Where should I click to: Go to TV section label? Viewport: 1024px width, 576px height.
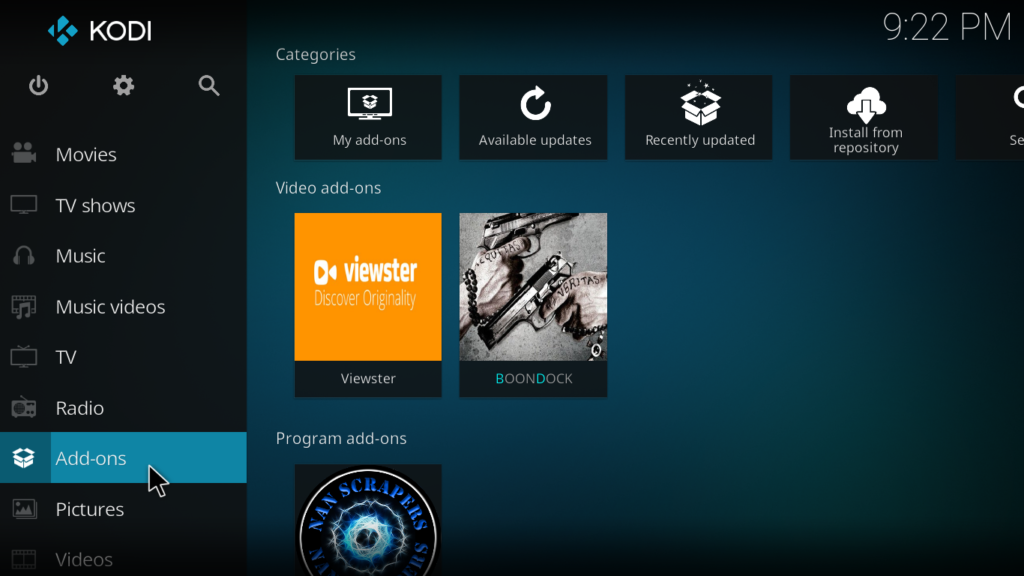[66, 357]
